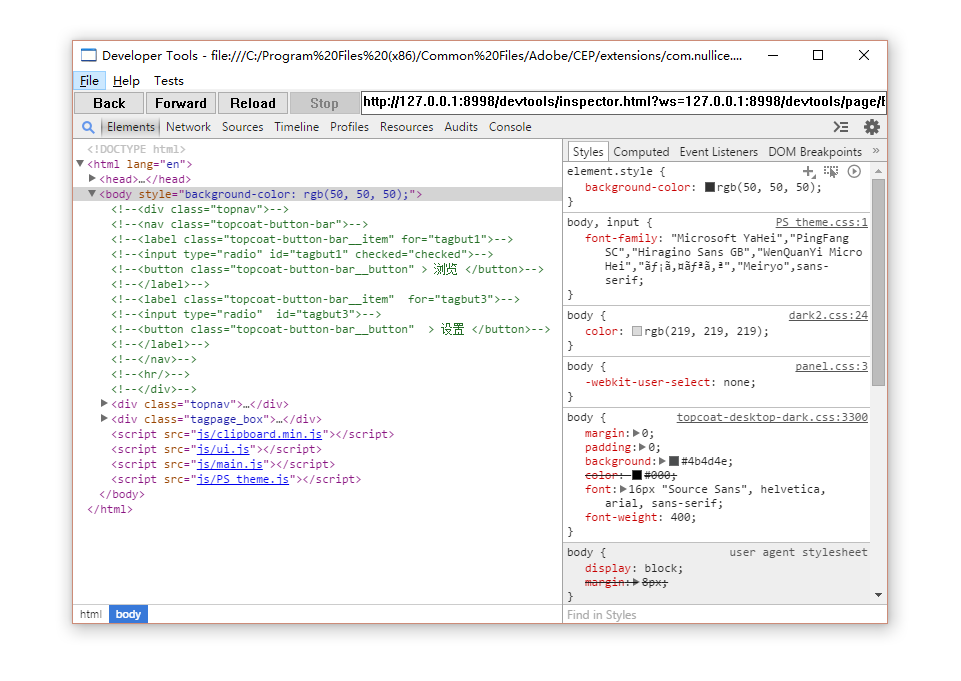Show more sidebar tabs chevron
Viewport: 961px width, 681px height.
tap(876, 151)
